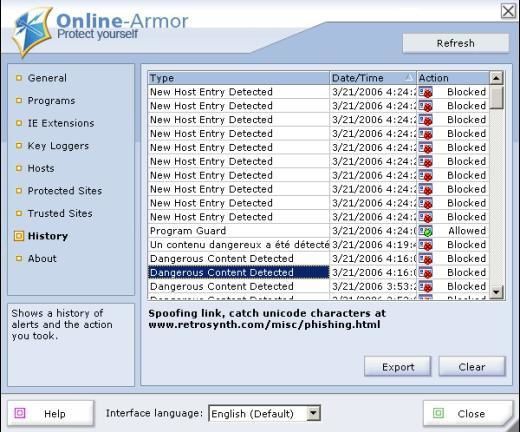Viewport: 520px width, 432px height.
Task: Click the history list scroll up arrow
Action: click(496, 78)
